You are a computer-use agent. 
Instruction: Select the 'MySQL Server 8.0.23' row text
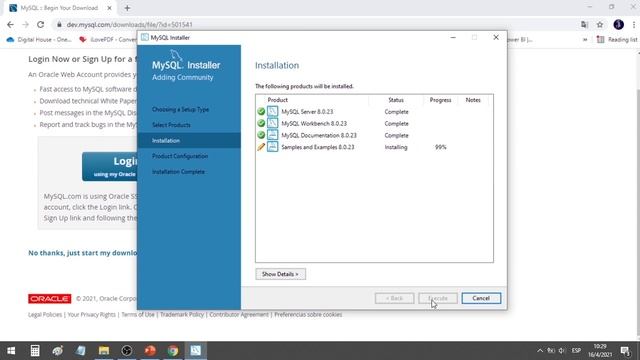click(307, 111)
